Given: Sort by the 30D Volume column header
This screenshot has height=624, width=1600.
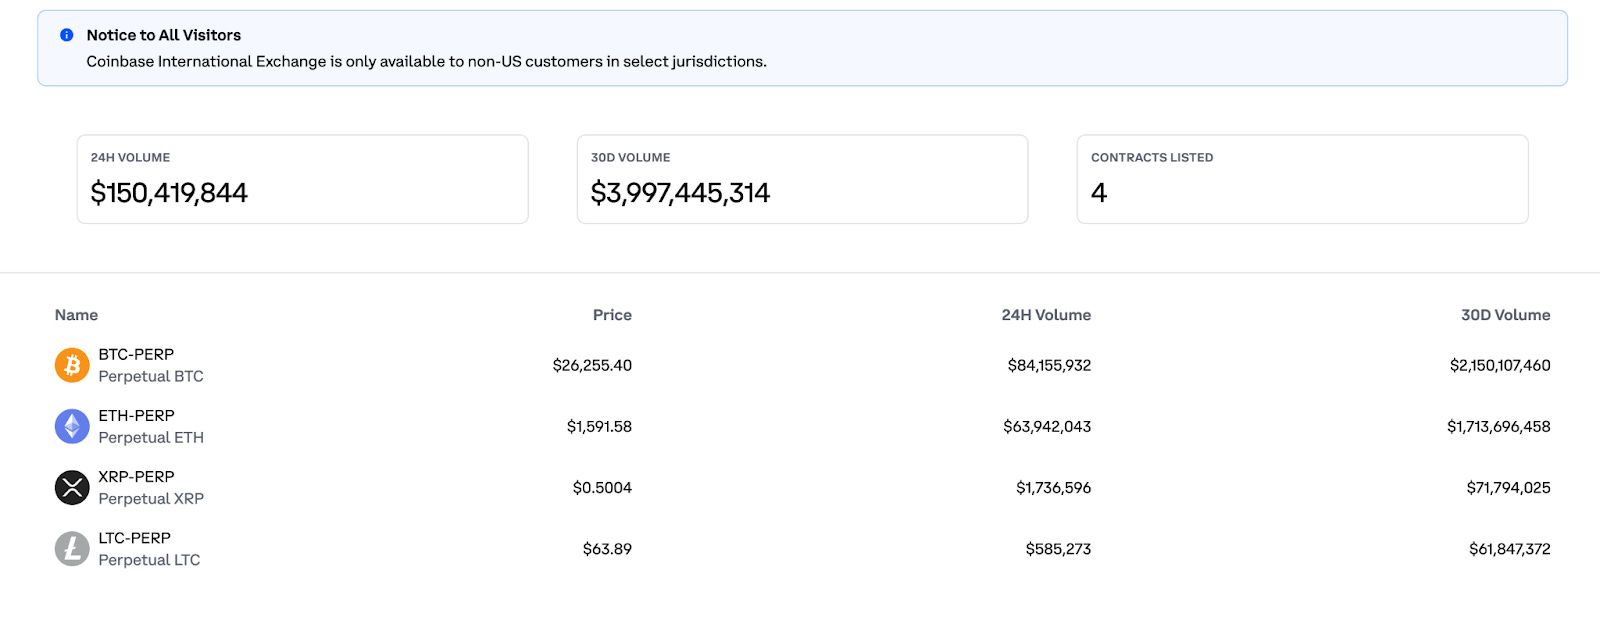Looking at the screenshot, I should pyautogui.click(x=1505, y=315).
